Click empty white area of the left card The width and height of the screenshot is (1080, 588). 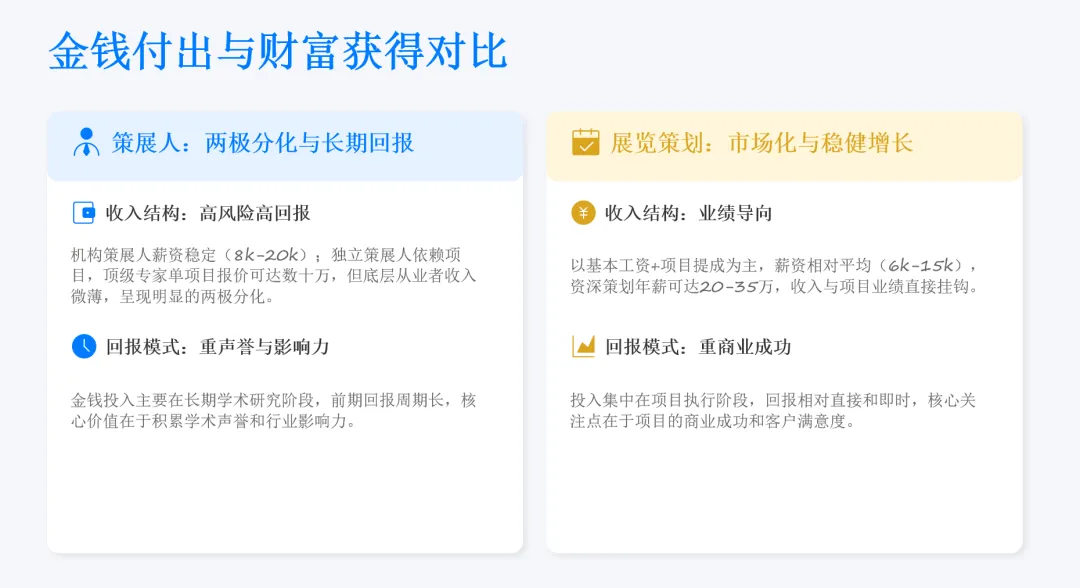(x=285, y=492)
